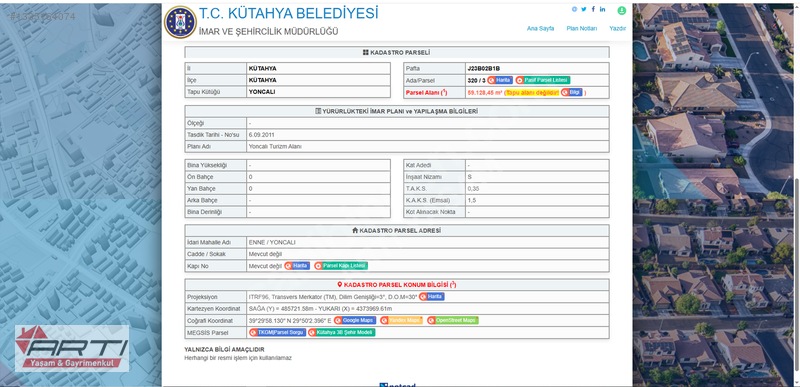Select the Kartezyen Koordinat values

[x=320, y=308]
